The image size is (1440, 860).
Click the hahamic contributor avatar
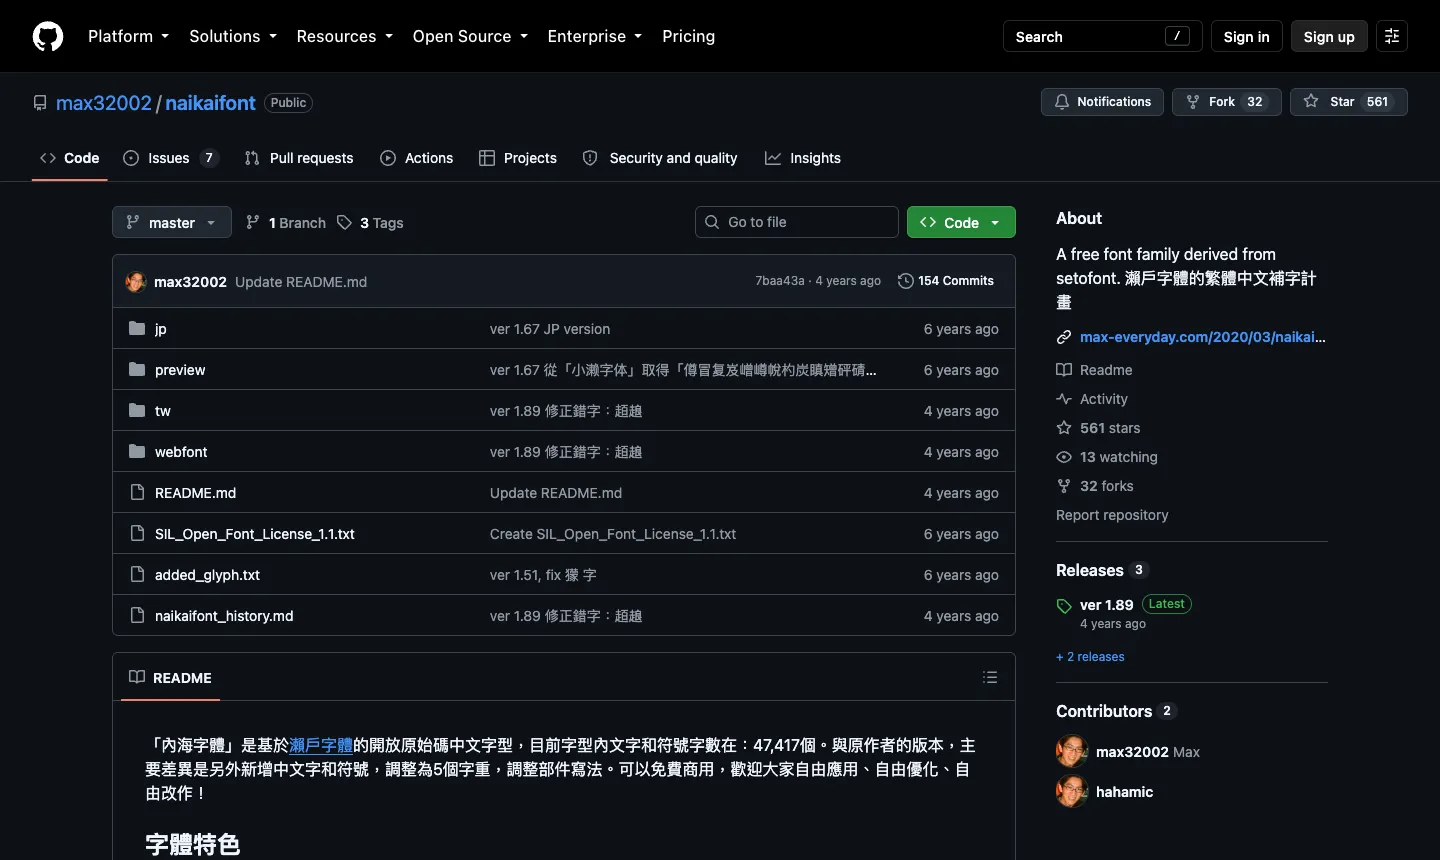coord(1072,791)
